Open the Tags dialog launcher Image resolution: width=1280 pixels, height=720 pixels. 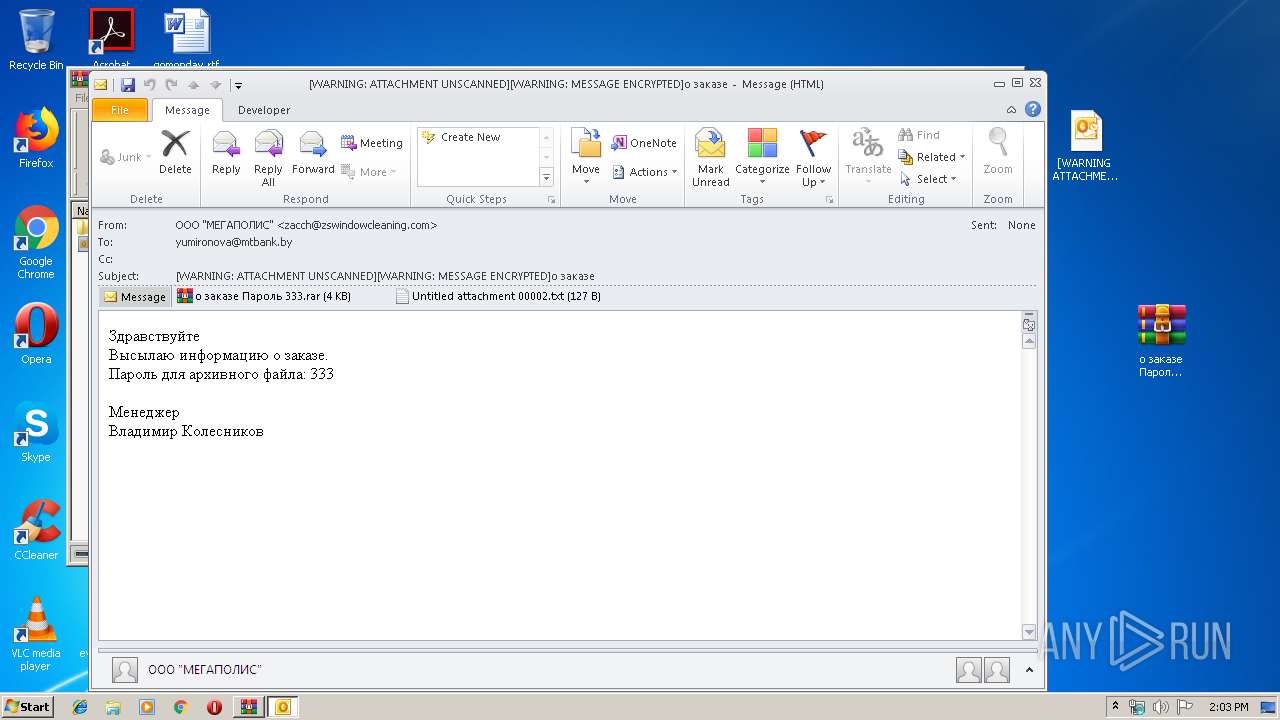coord(830,200)
